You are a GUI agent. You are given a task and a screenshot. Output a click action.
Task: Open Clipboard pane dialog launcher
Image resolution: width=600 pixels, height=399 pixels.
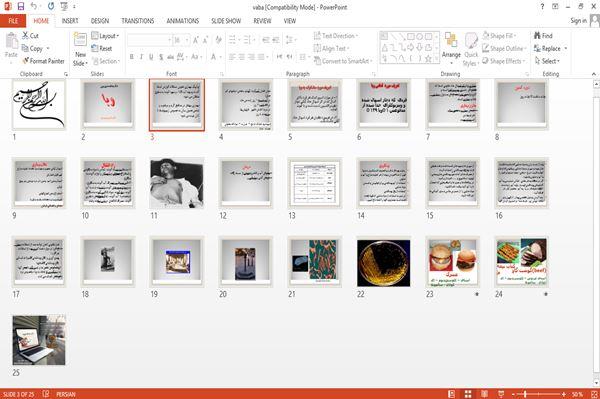point(66,74)
